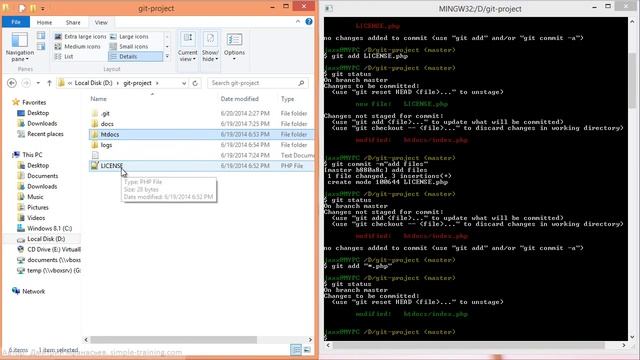Open address bar history dropdown
This screenshot has width=640, height=360.
184,83
